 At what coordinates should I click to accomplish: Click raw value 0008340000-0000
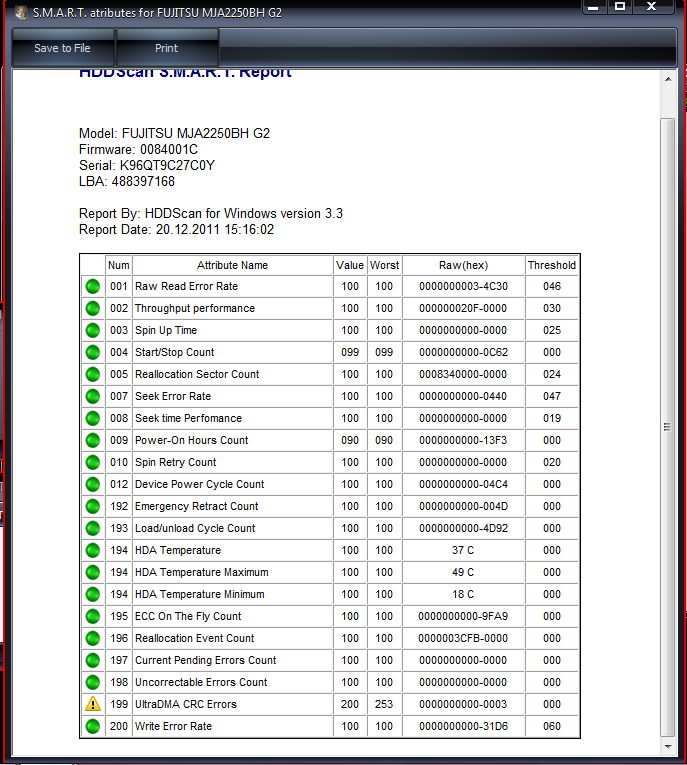[x=463, y=374]
